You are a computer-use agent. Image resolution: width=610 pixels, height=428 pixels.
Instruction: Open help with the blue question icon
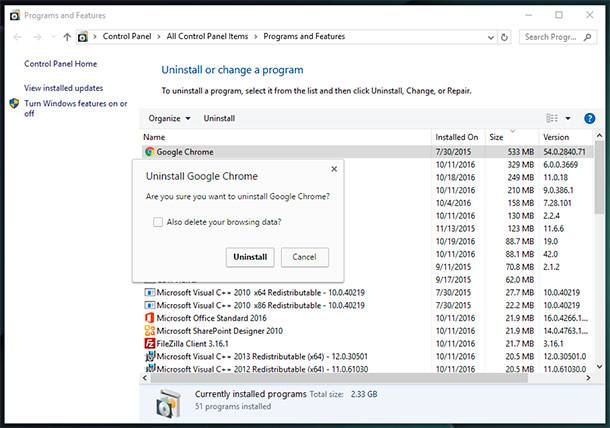click(x=589, y=118)
